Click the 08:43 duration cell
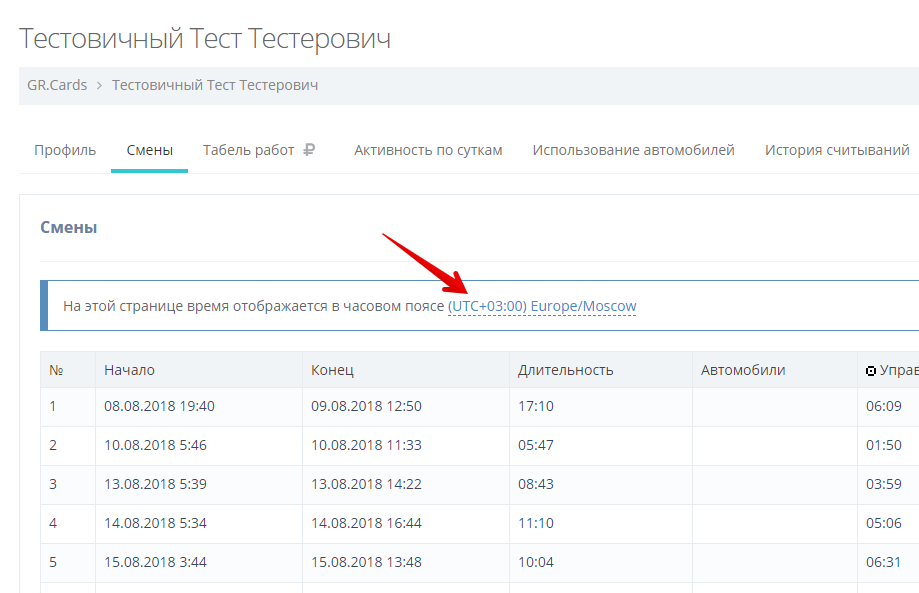The image size is (919, 593). click(536, 484)
